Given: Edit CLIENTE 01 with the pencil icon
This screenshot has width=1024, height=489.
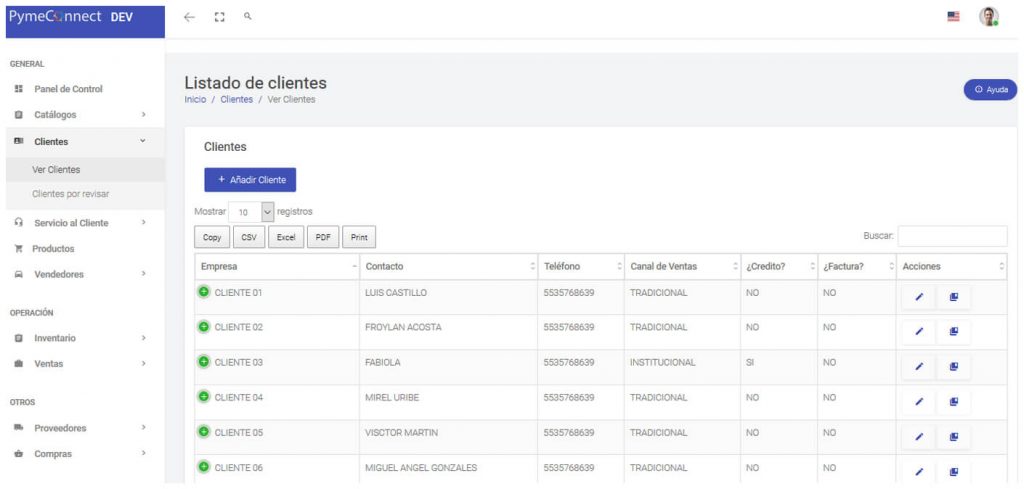Looking at the screenshot, I should point(919,297).
